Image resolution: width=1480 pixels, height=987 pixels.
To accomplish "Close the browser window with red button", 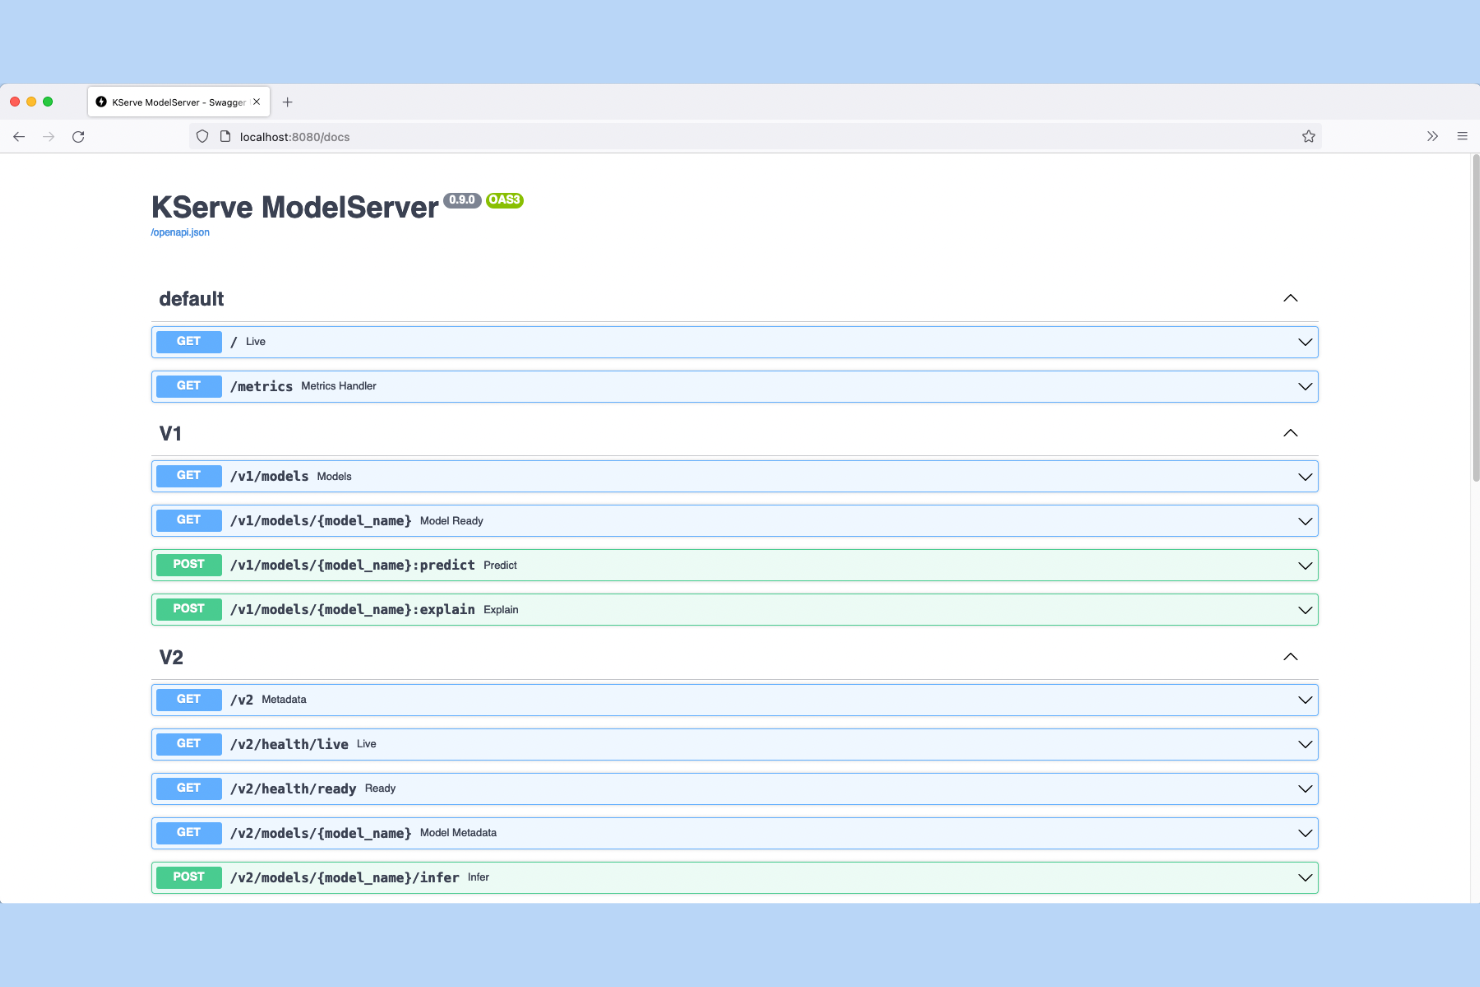I will (x=15, y=102).
